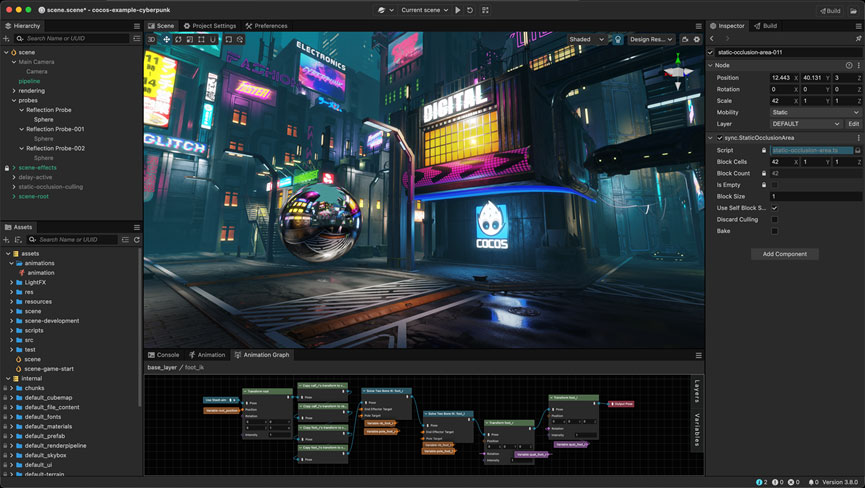
Task: Enable the Discard Culling checkbox
Action: tap(774, 220)
